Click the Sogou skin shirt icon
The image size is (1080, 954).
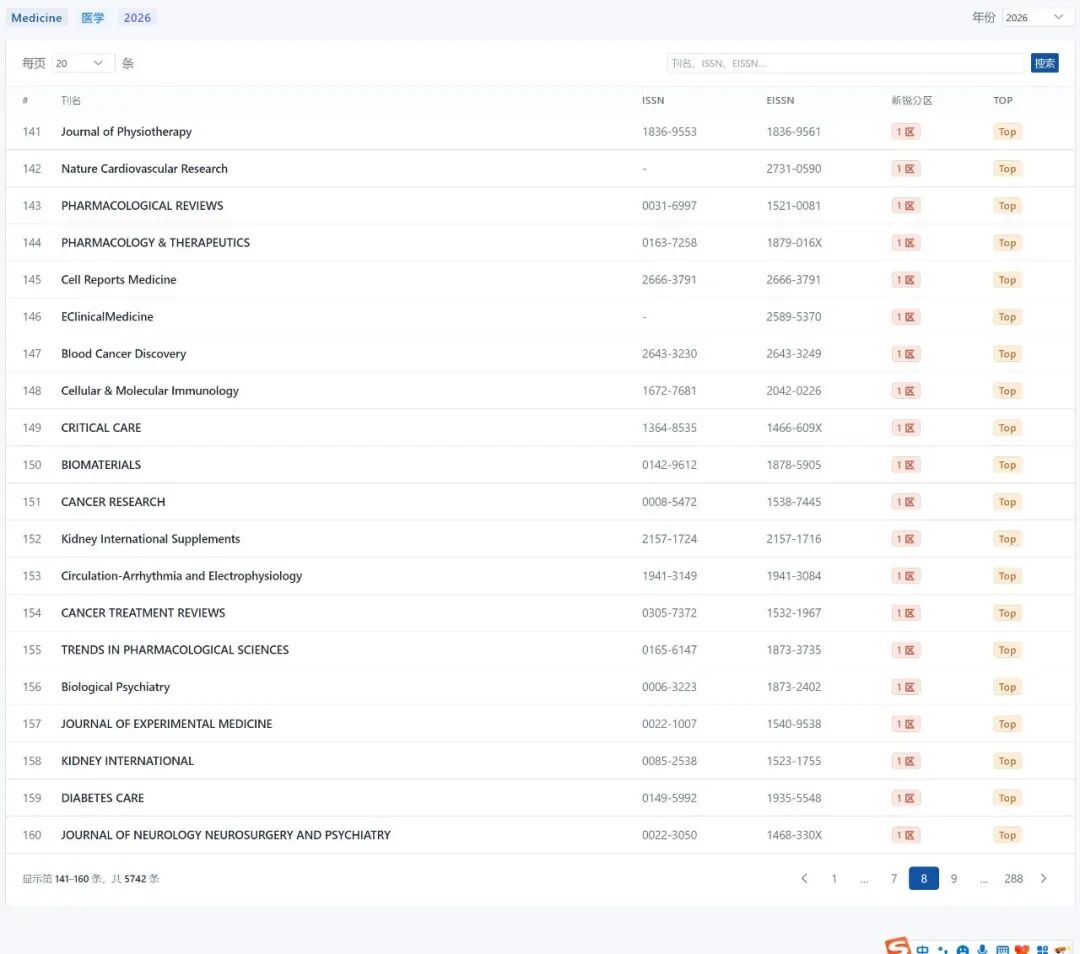1022,949
